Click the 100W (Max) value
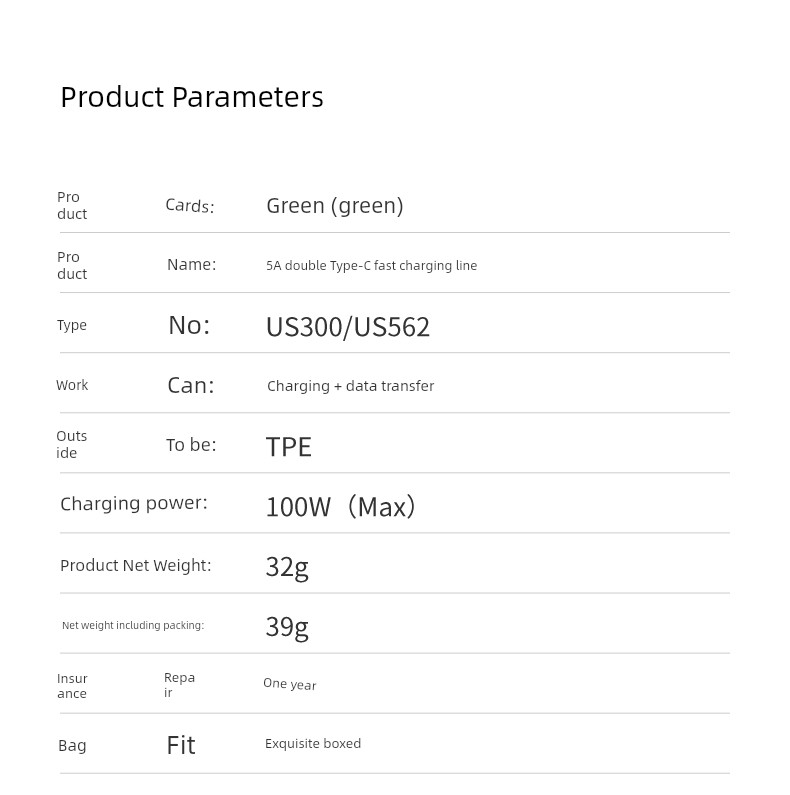 point(340,507)
